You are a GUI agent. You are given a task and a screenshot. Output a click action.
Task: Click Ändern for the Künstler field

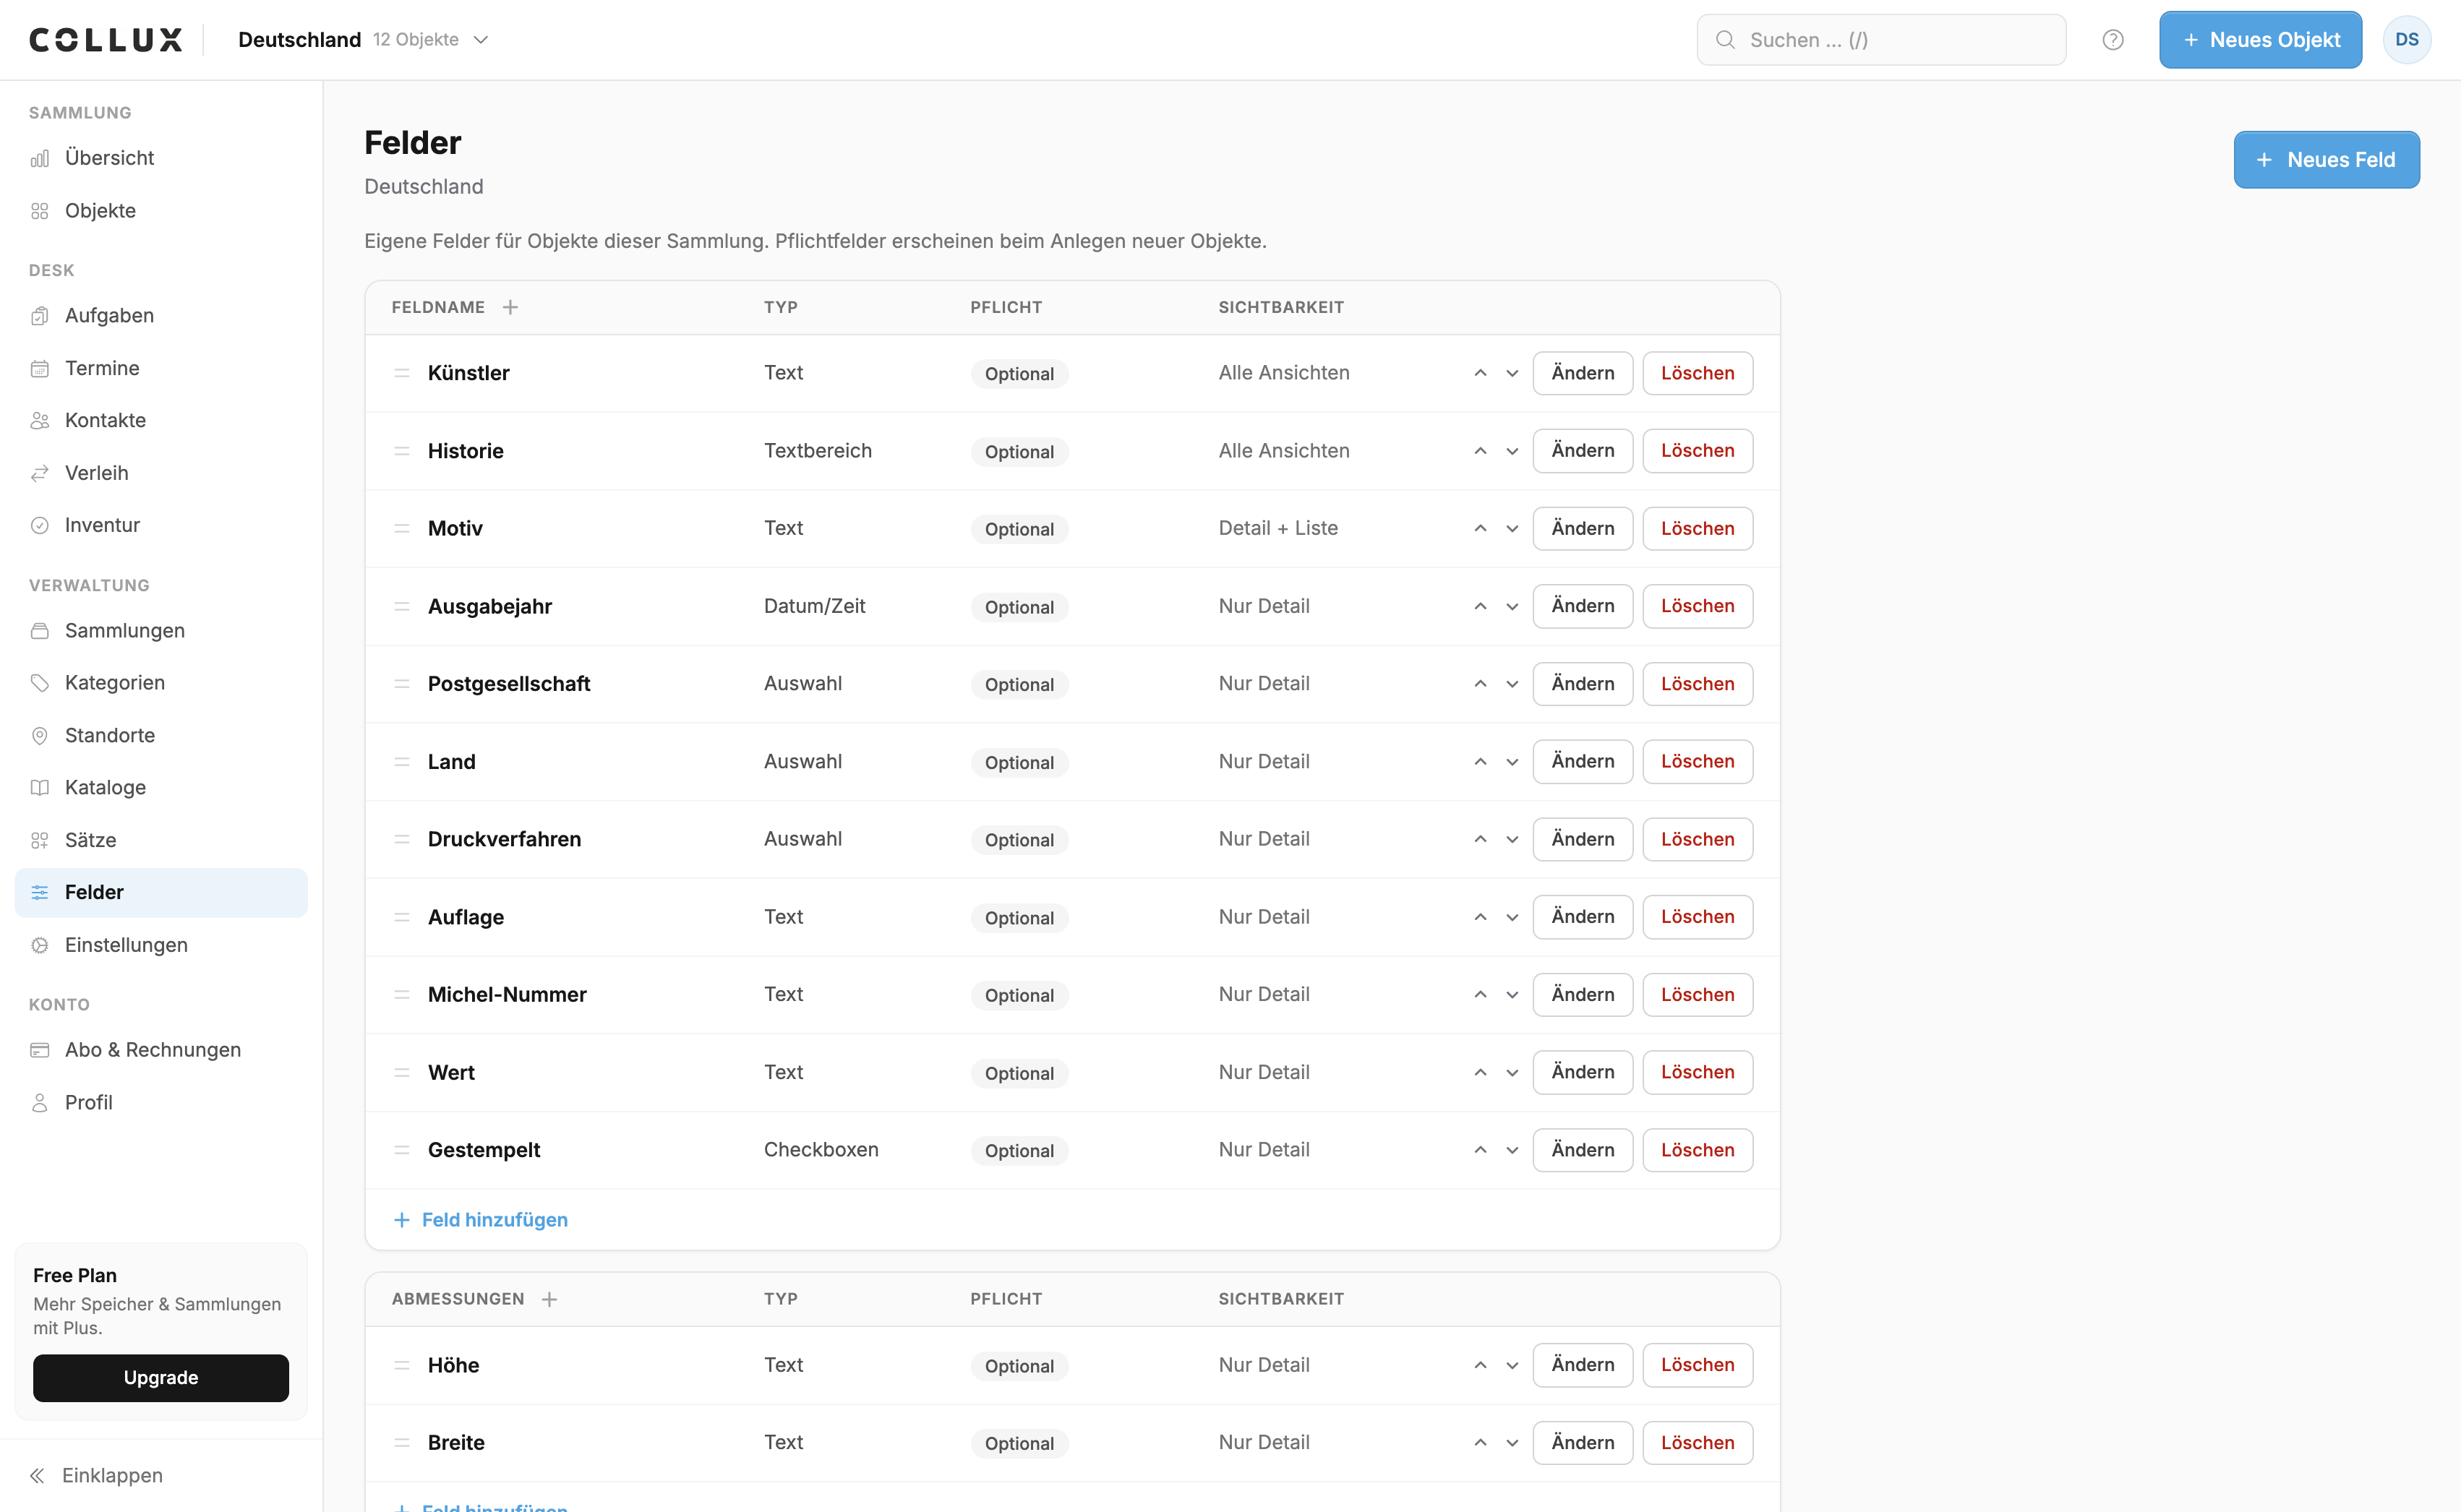click(1582, 373)
